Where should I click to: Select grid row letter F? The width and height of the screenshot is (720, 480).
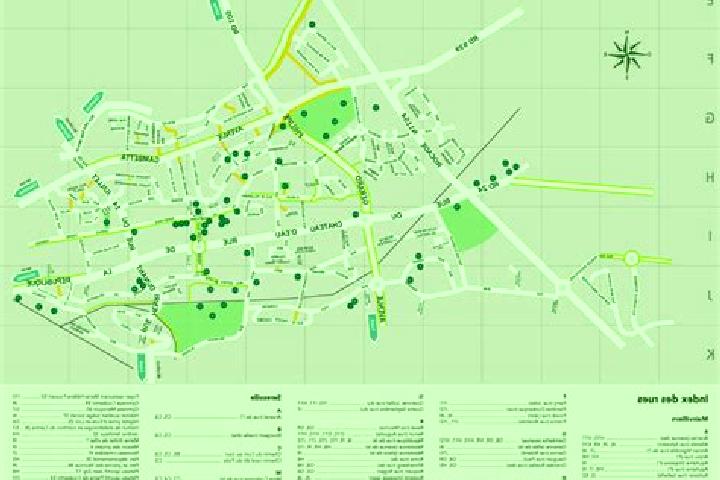coord(710,59)
